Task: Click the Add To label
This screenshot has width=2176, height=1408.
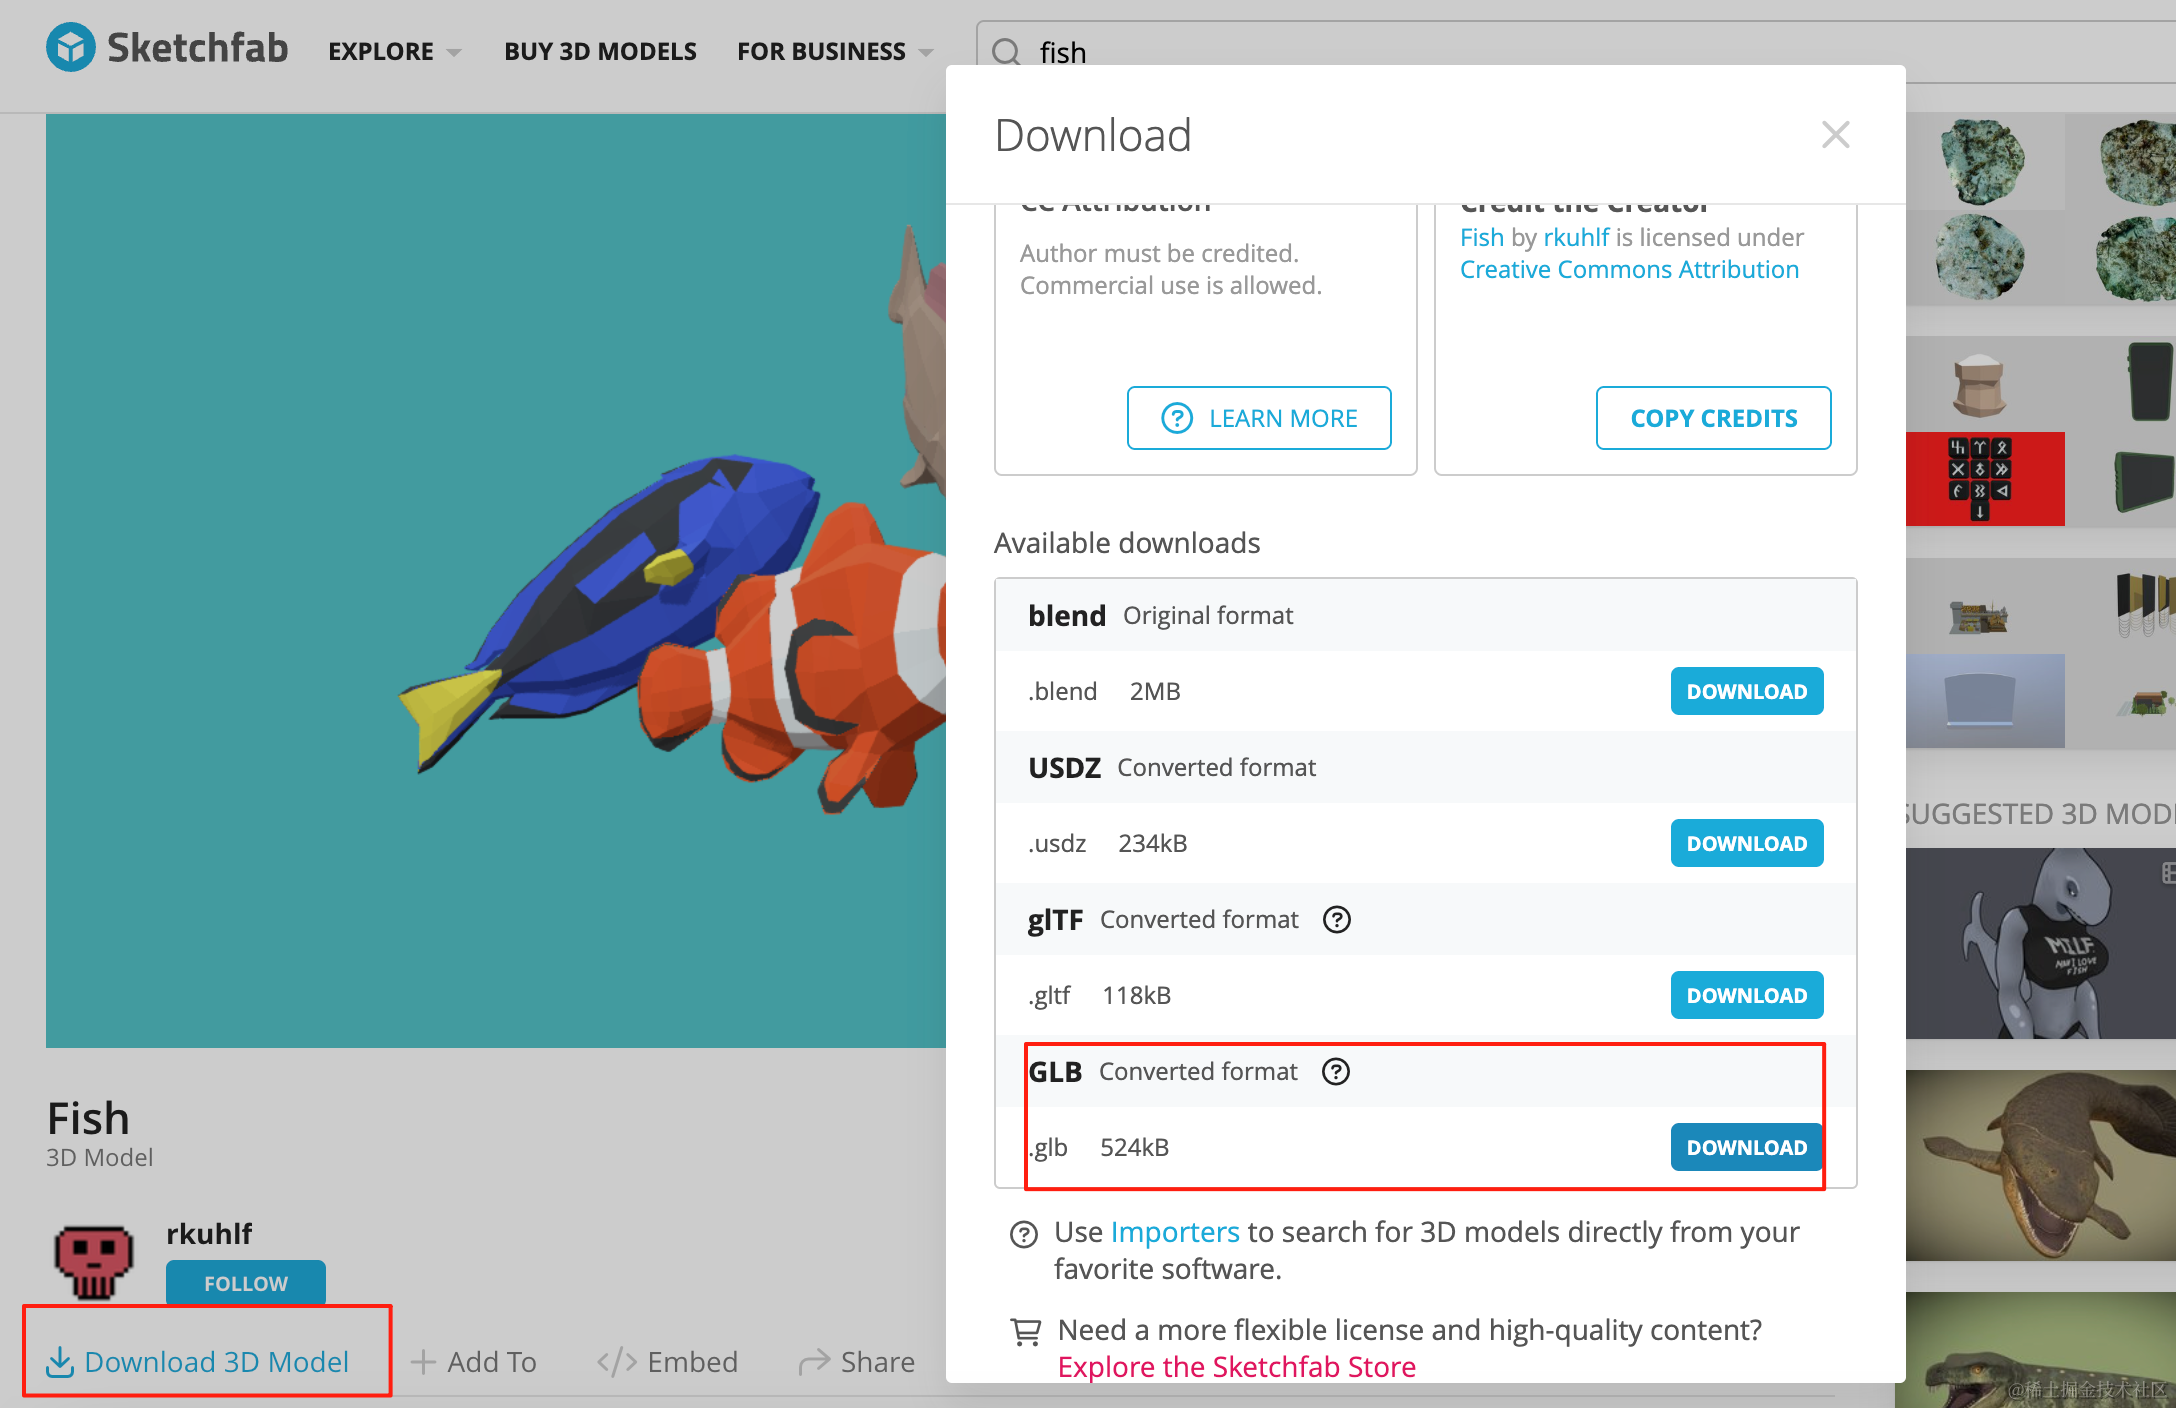Action: tap(492, 1362)
